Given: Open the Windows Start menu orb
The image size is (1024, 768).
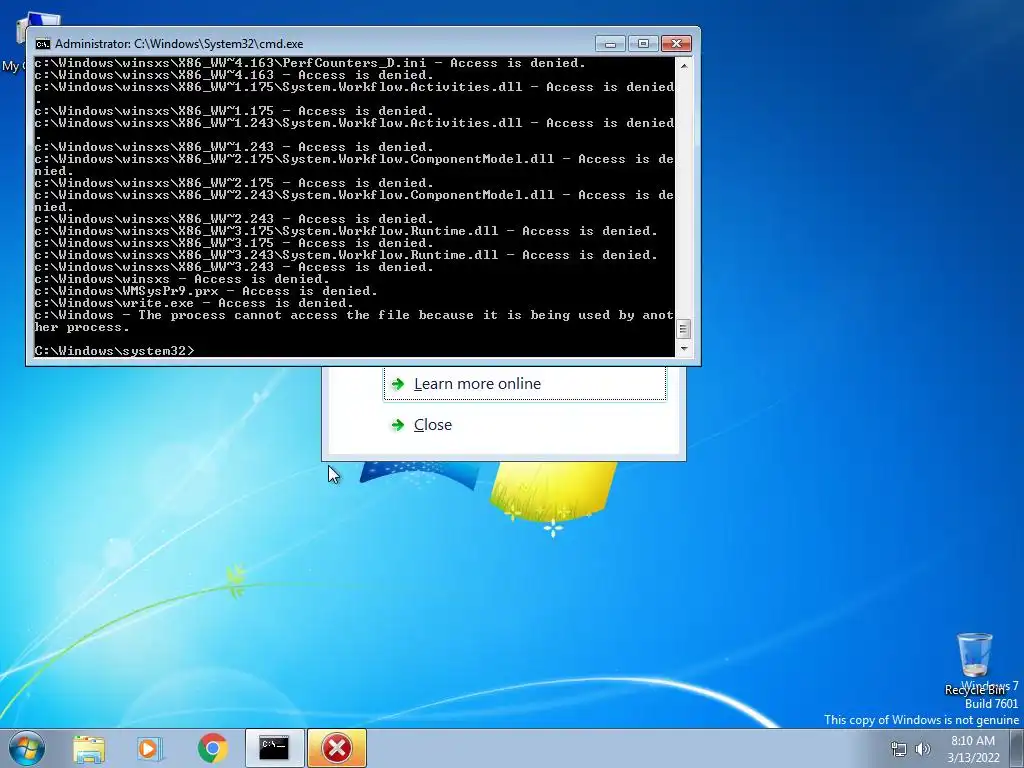Looking at the screenshot, I should (x=27, y=748).
